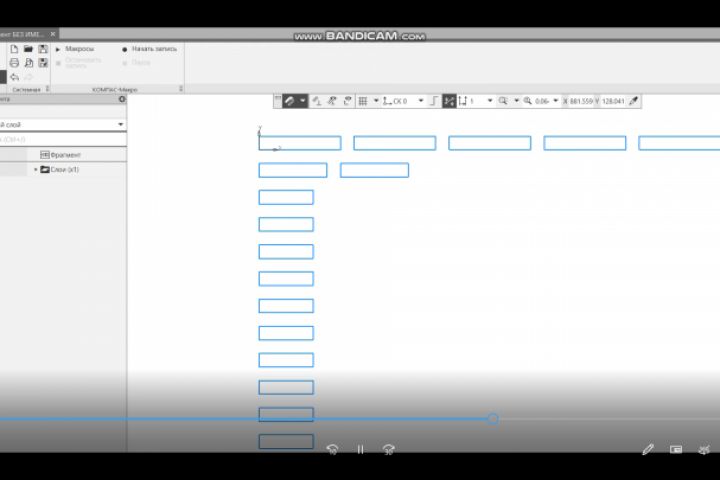Open the Макросы macro list

pyautogui.click(x=75, y=49)
